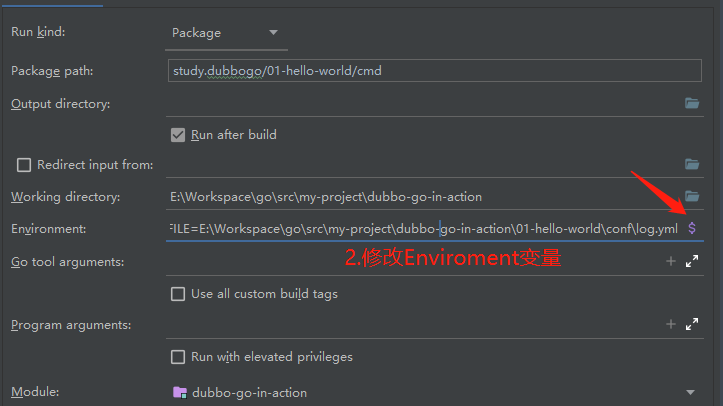Screen dimensions: 723x406
Task: Click the Working directory path field
Action: (x=422, y=197)
